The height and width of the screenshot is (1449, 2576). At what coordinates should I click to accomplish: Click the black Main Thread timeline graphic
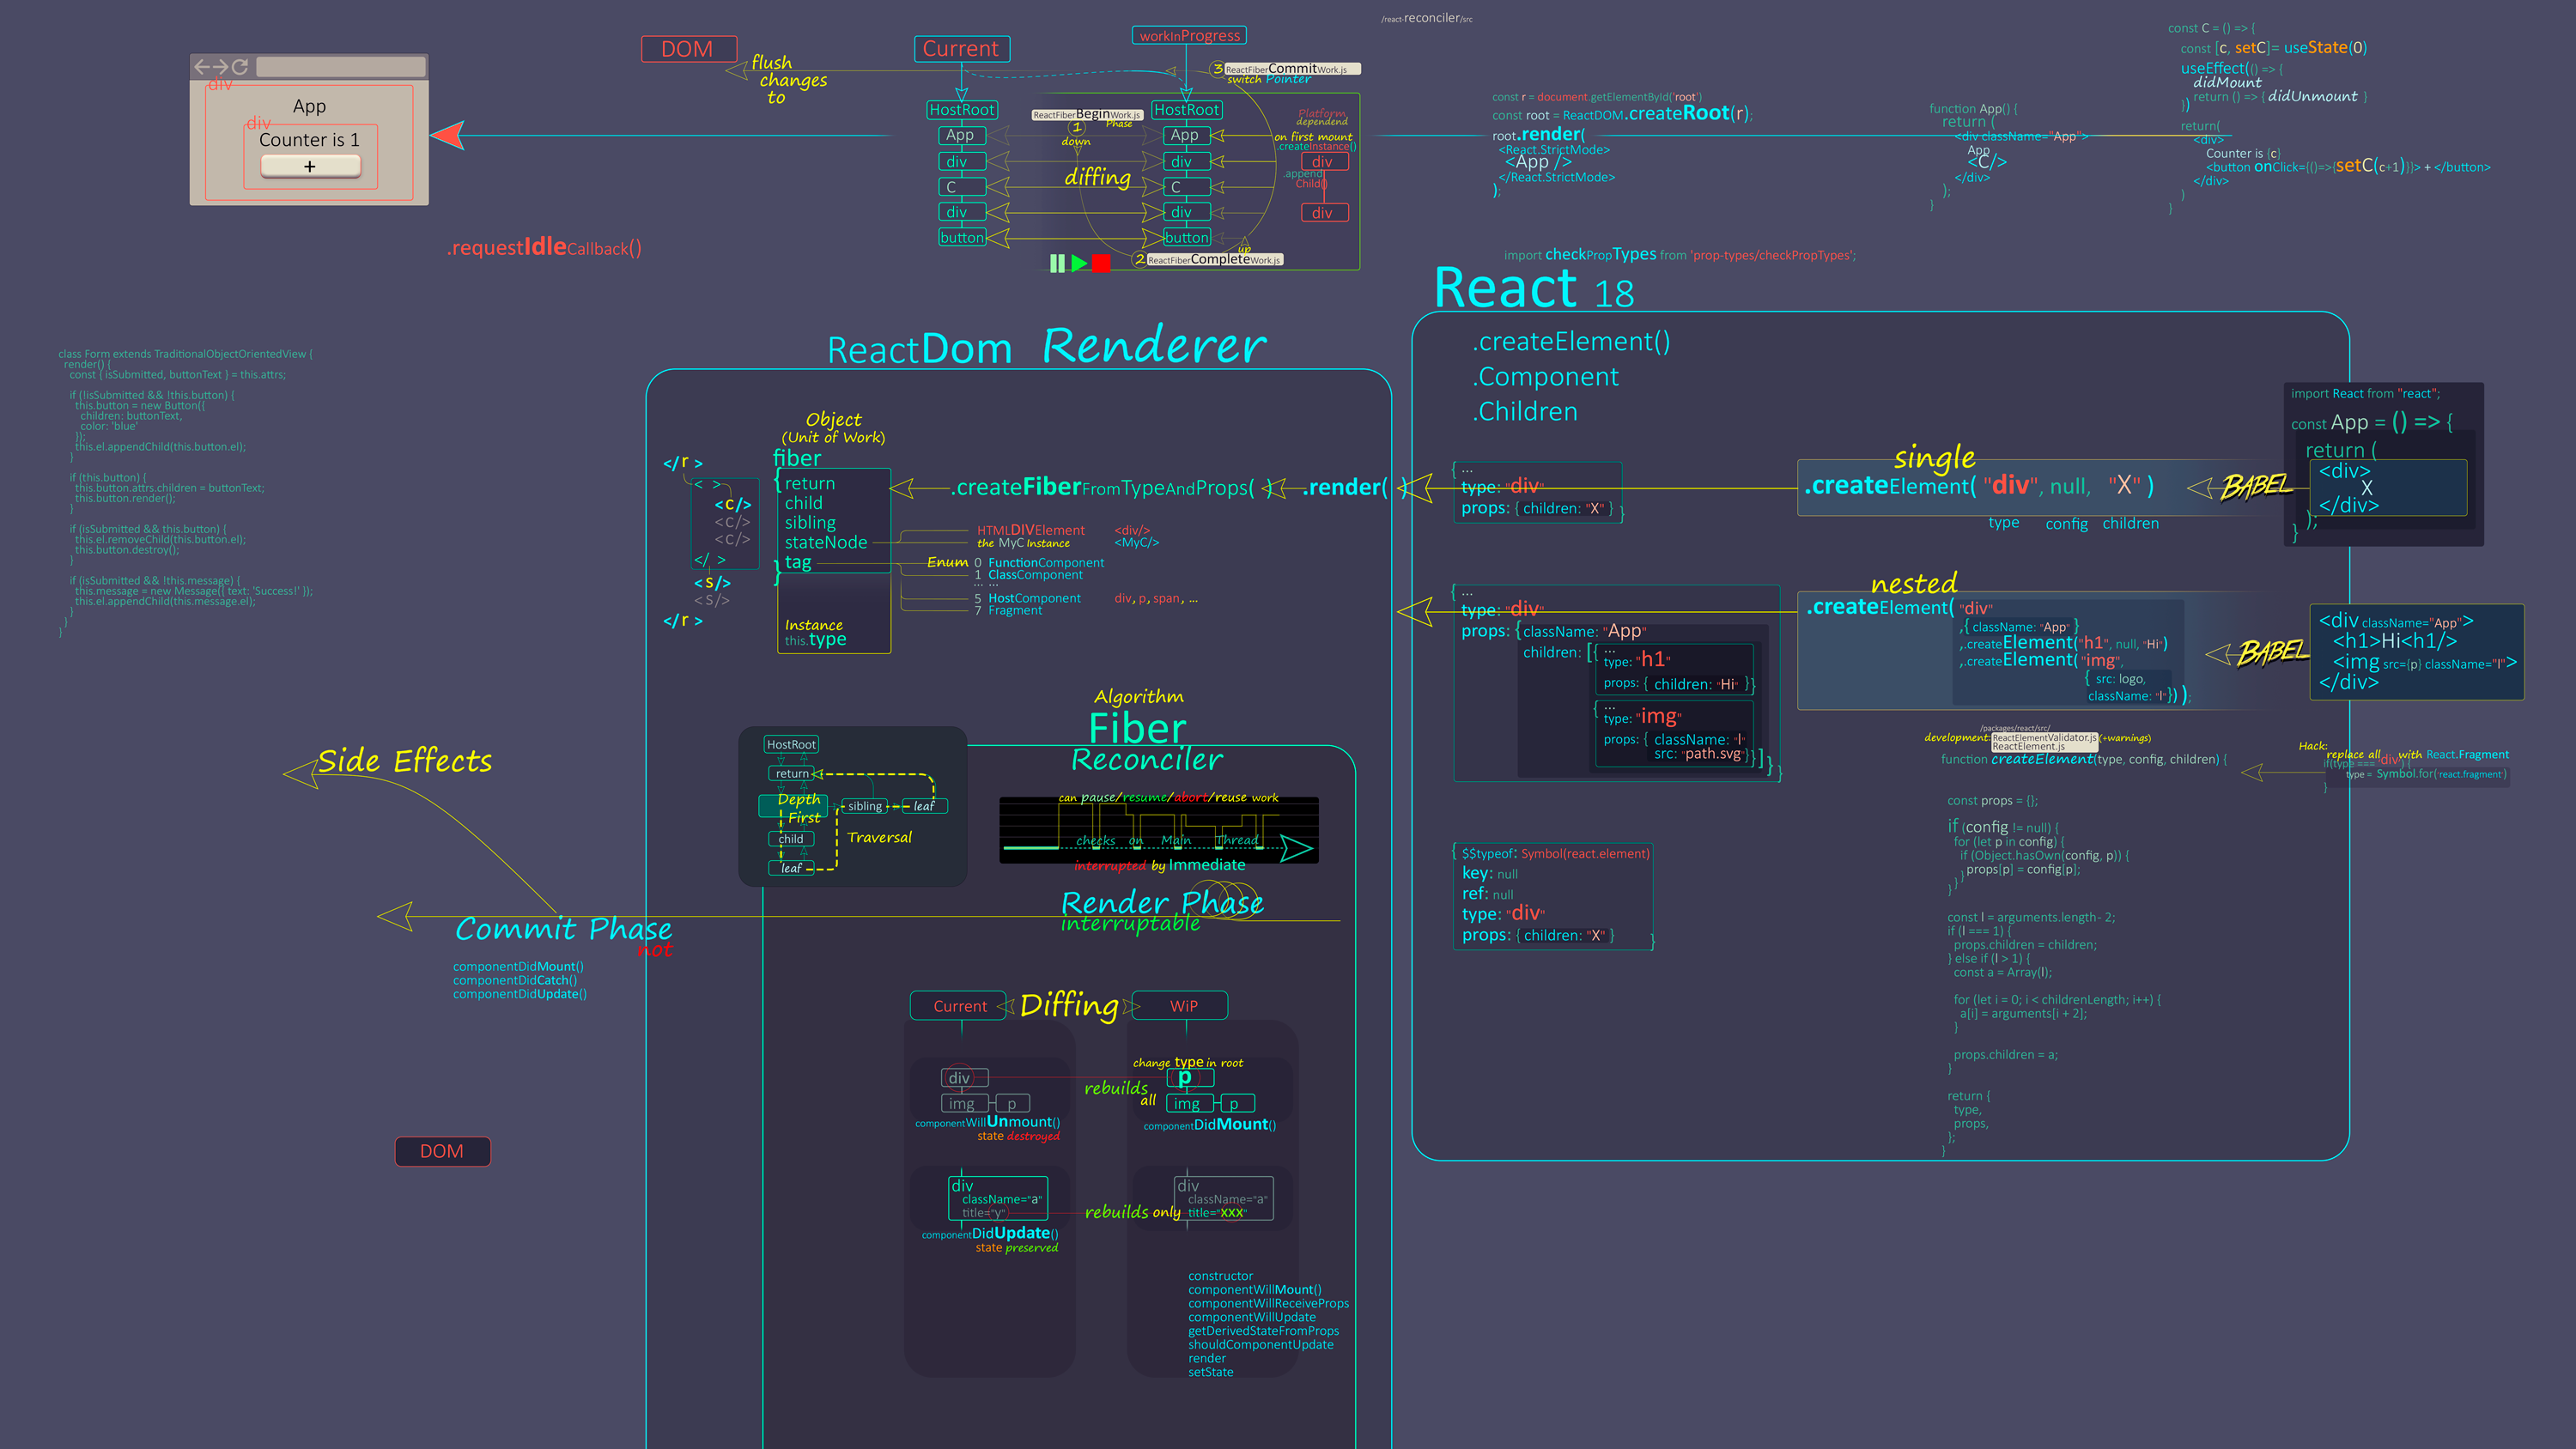click(x=1158, y=830)
